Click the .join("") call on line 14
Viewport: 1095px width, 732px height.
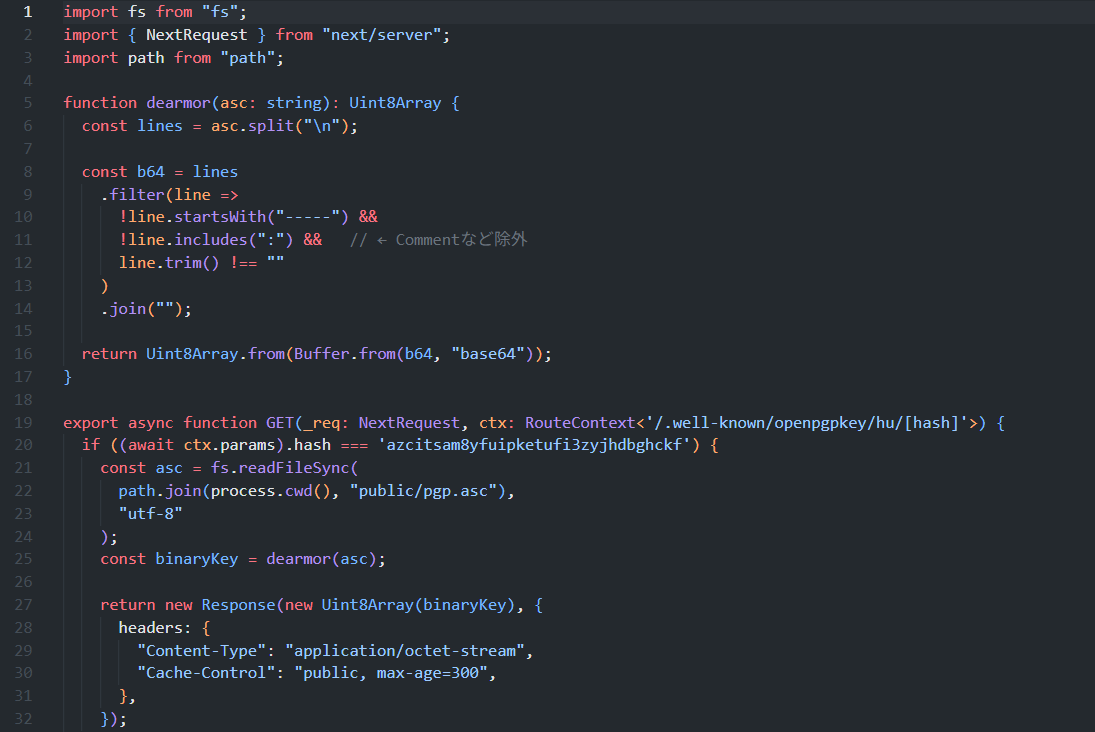tap(146, 309)
